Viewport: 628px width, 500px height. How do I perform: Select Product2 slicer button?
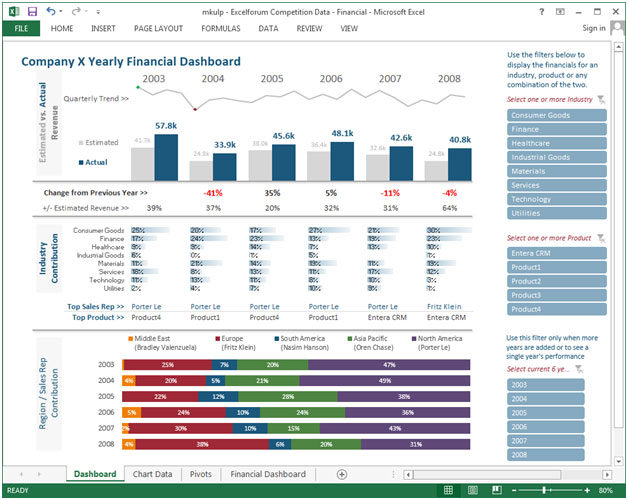click(x=557, y=281)
